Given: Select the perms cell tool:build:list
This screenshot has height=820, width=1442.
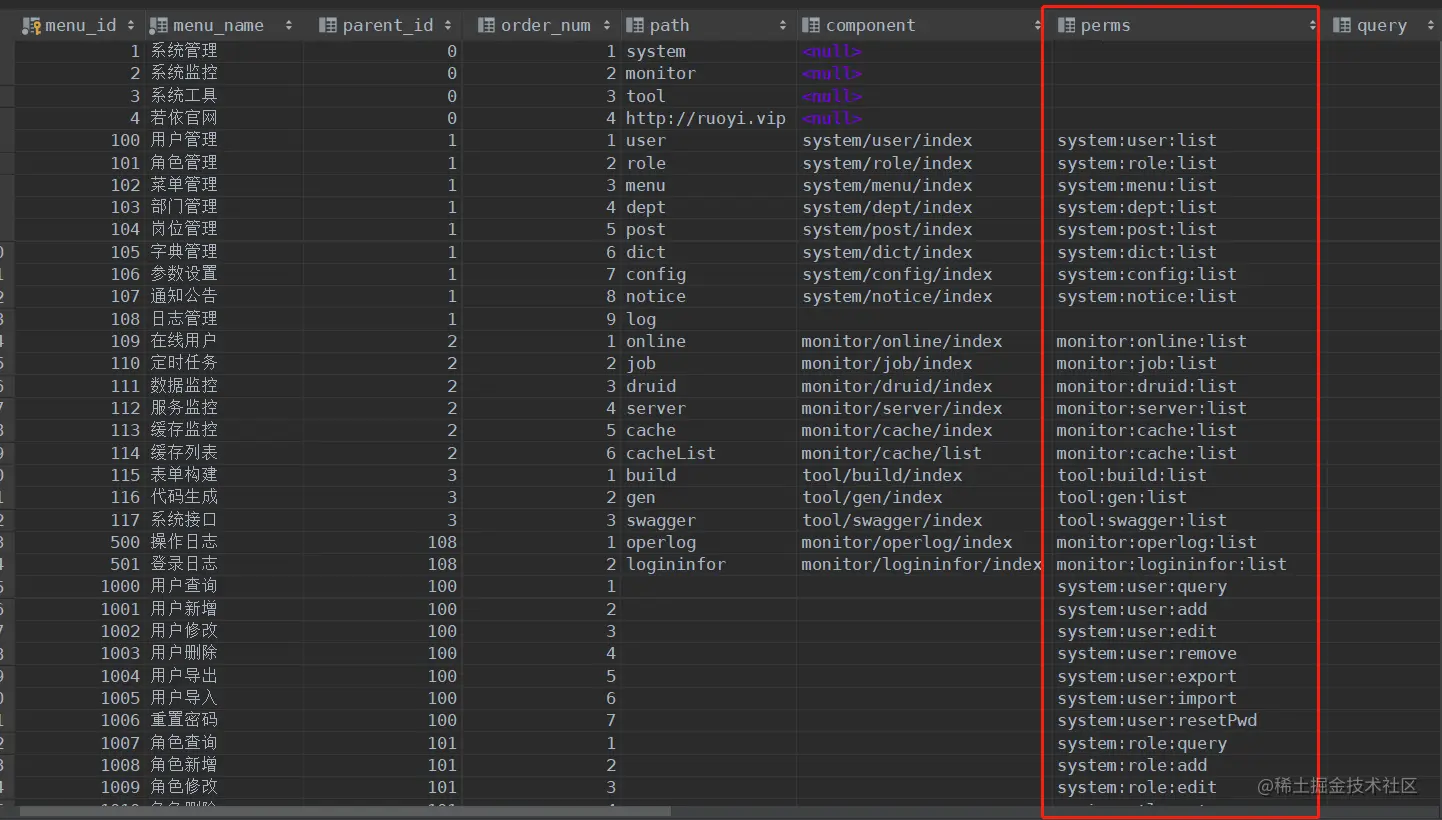Looking at the screenshot, I should click(x=1132, y=475).
